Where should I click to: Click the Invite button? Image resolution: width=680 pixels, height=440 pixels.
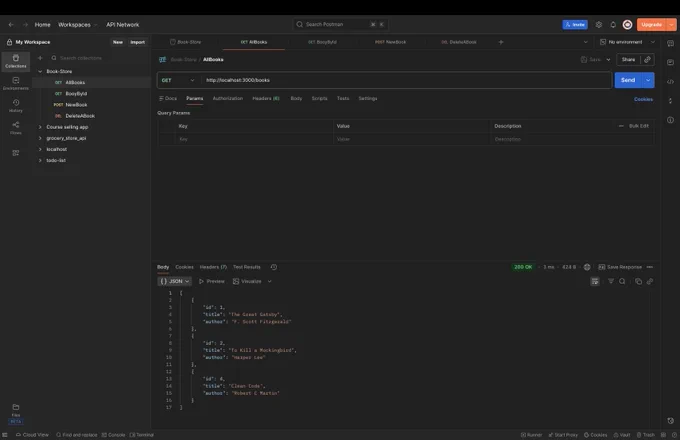[x=575, y=25]
